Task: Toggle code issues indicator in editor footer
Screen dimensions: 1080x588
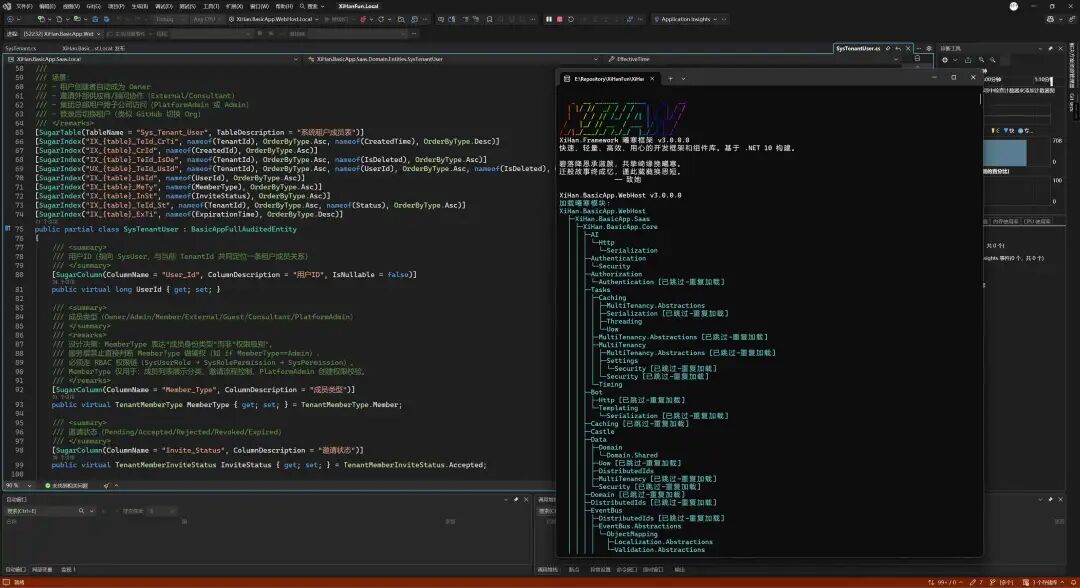Action: click(66, 485)
